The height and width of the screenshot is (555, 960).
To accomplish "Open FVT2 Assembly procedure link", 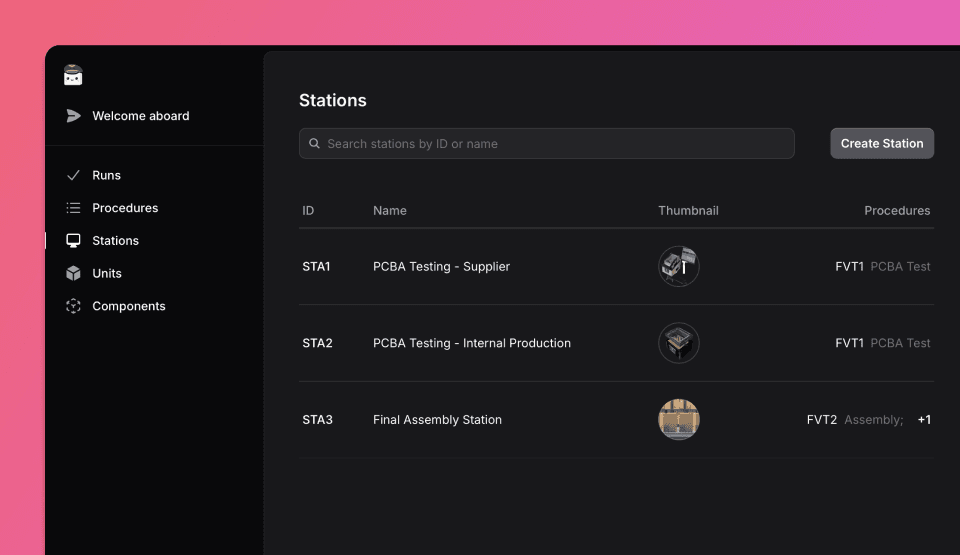I will pyautogui.click(x=855, y=420).
